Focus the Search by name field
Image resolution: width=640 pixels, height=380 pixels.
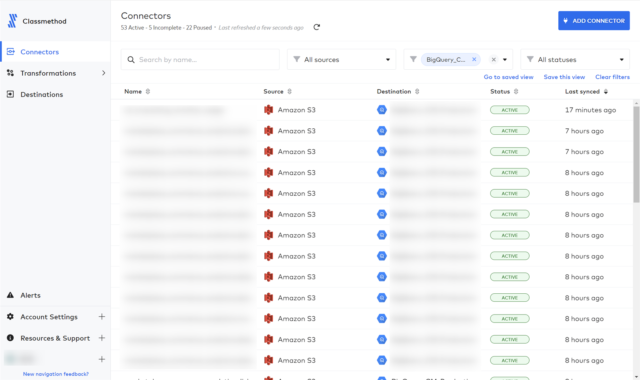(200, 60)
